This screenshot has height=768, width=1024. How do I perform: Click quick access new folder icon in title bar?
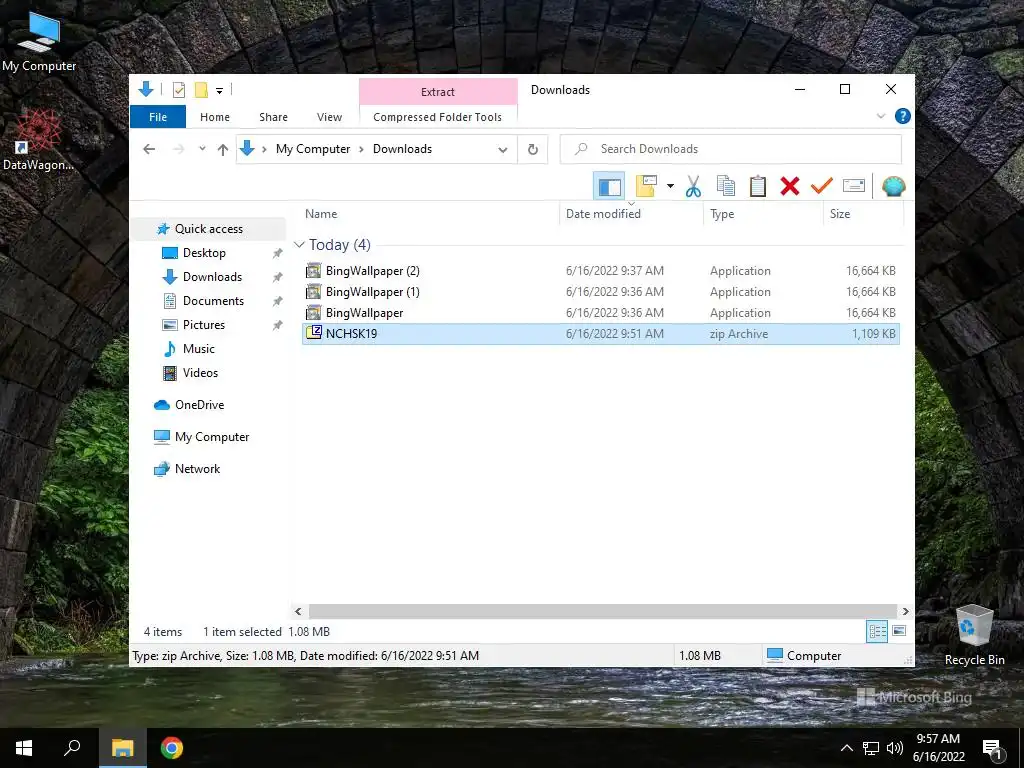point(201,90)
